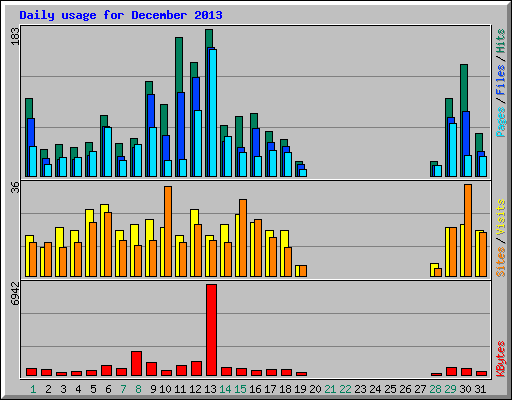The image size is (512, 400).
Task: Click day label '31' on the x-axis
Action: [x=480, y=389]
